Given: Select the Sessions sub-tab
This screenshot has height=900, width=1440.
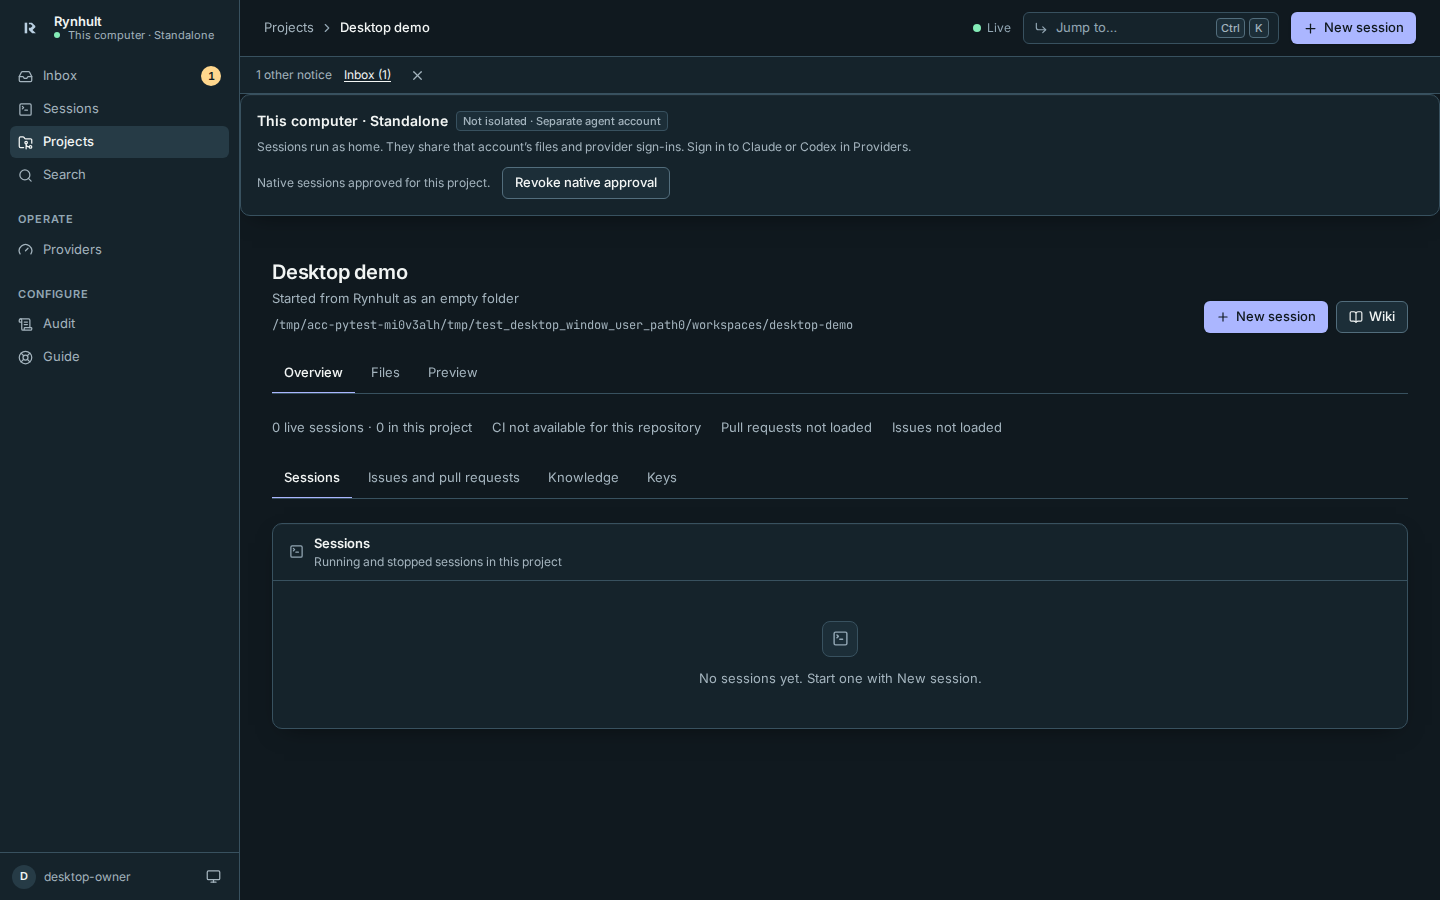Looking at the screenshot, I should tap(312, 478).
